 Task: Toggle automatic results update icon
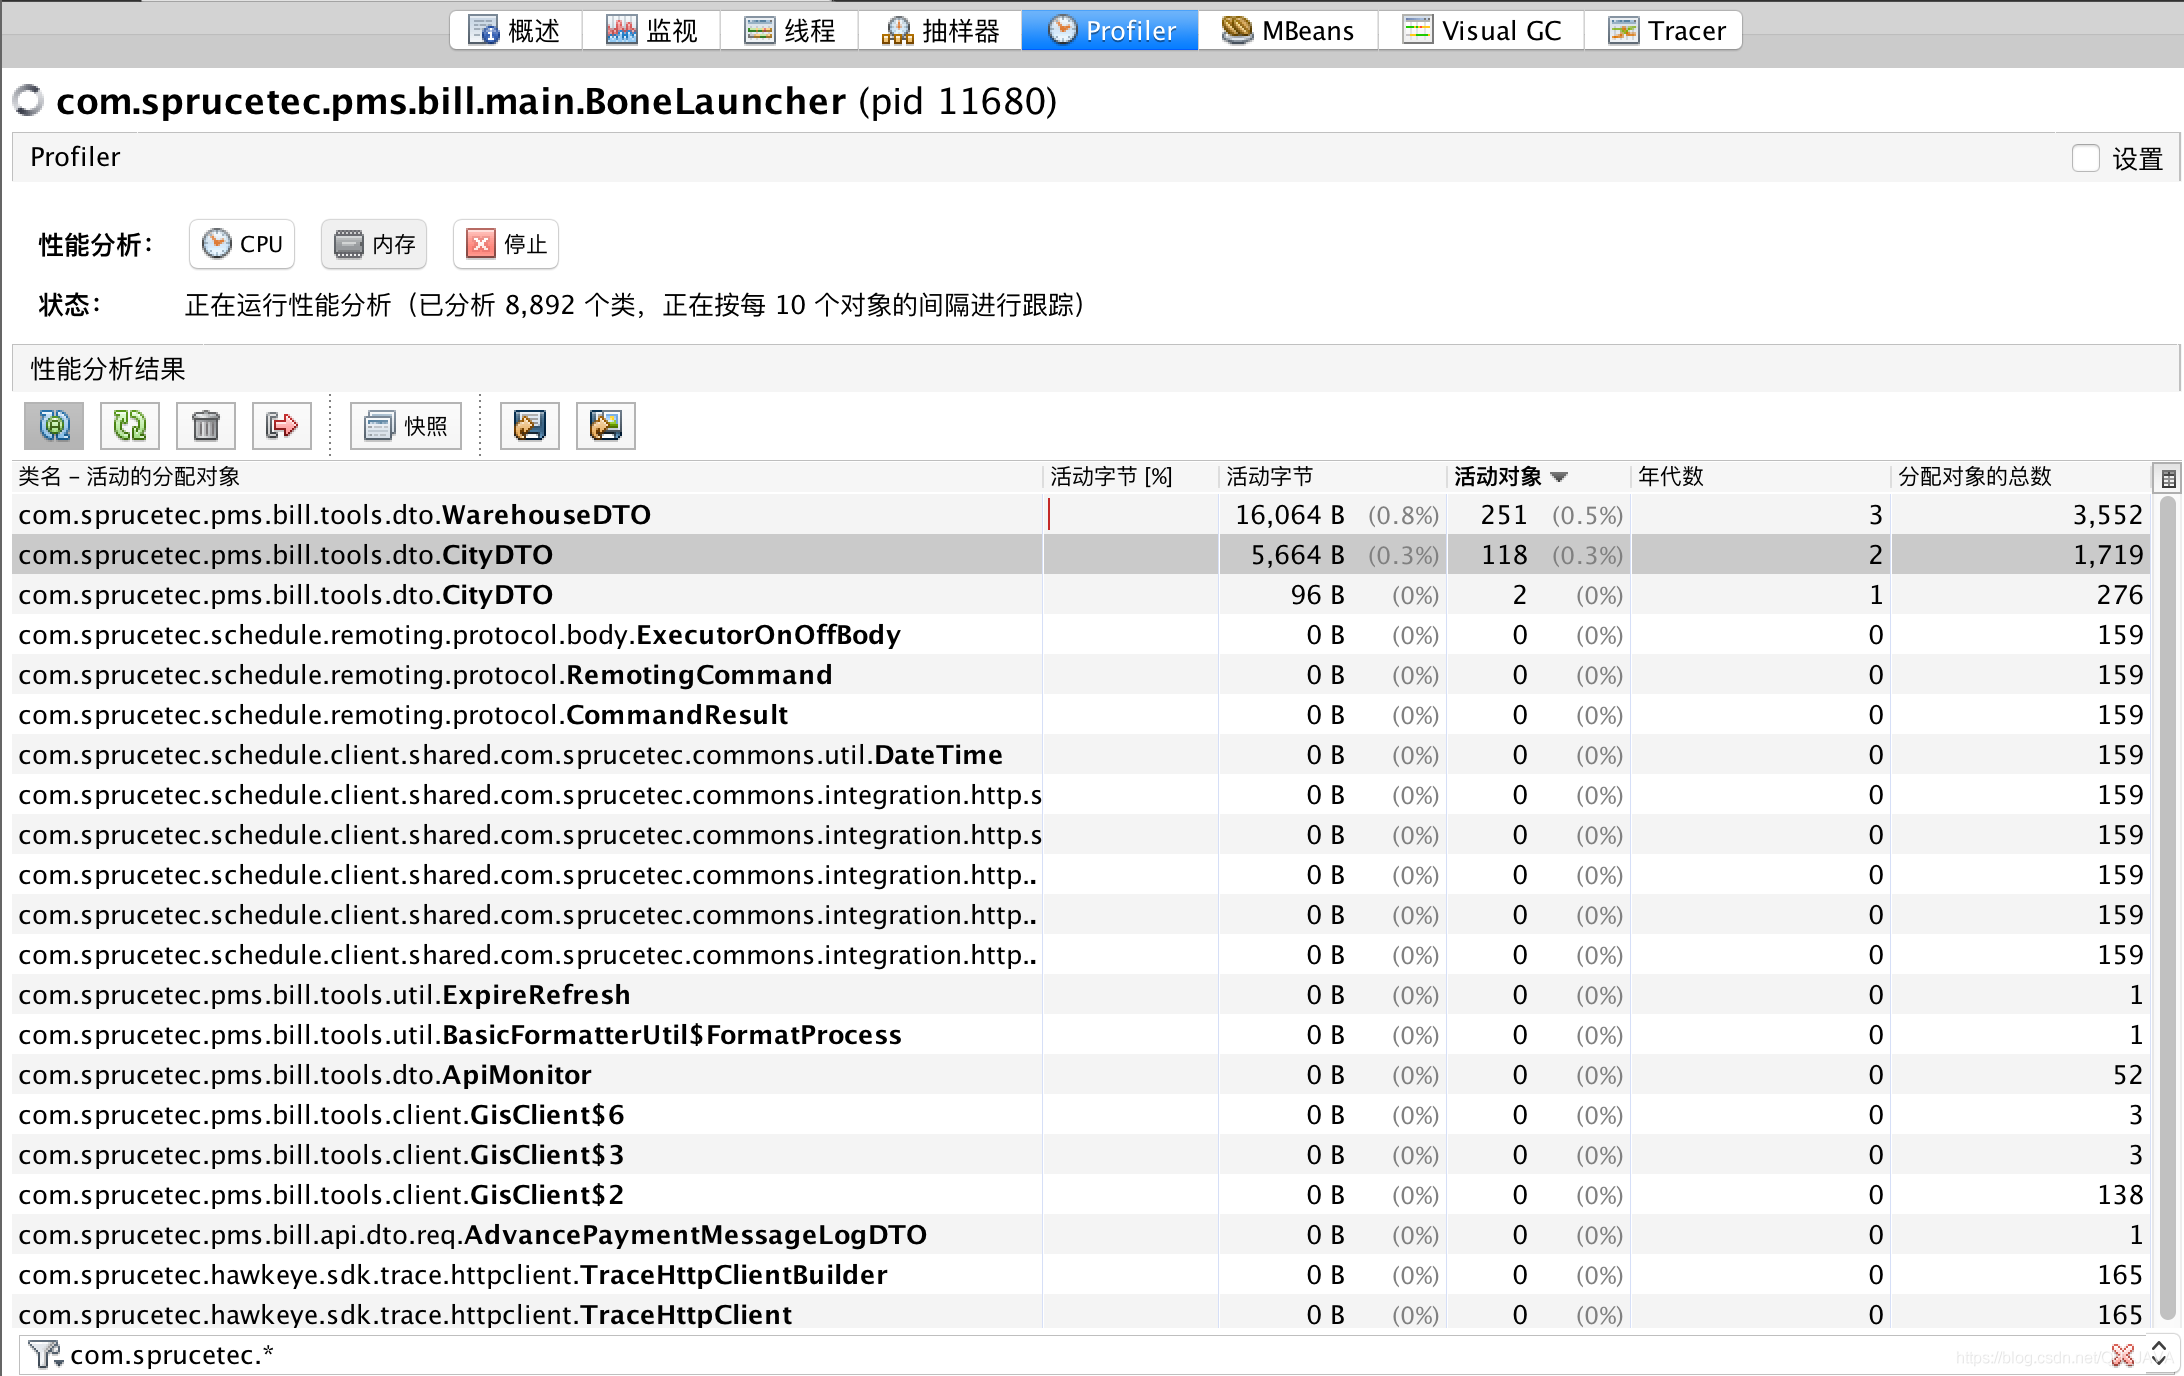[x=54, y=426]
